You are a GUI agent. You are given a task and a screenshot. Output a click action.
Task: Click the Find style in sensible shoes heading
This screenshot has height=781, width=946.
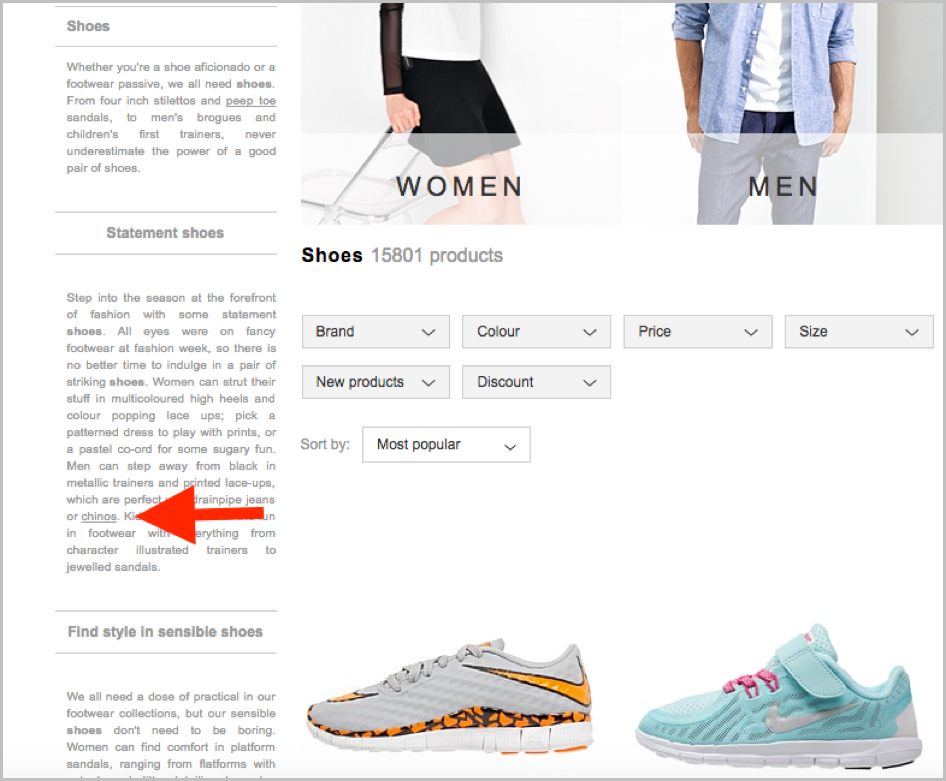165,631
